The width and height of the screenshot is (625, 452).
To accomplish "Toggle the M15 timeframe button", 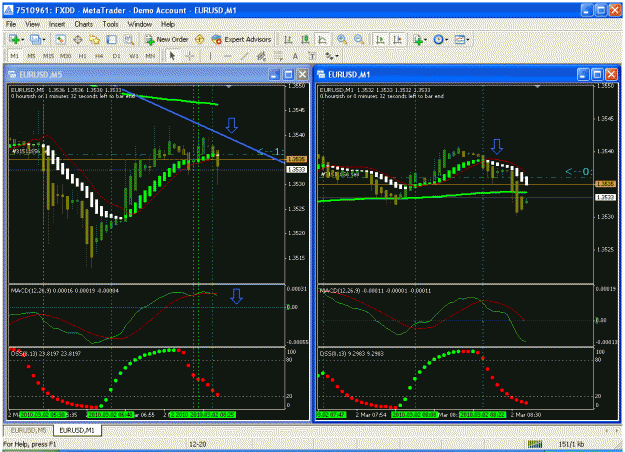I will [49, 56].
